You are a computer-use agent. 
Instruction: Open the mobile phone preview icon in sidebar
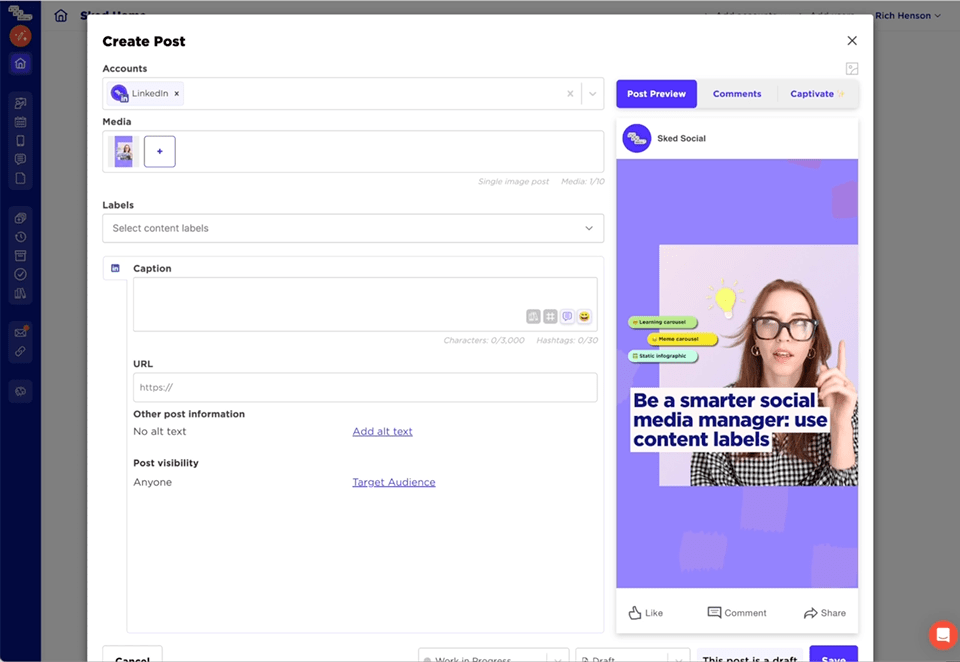pyautogui.click(x=20, y=141)
